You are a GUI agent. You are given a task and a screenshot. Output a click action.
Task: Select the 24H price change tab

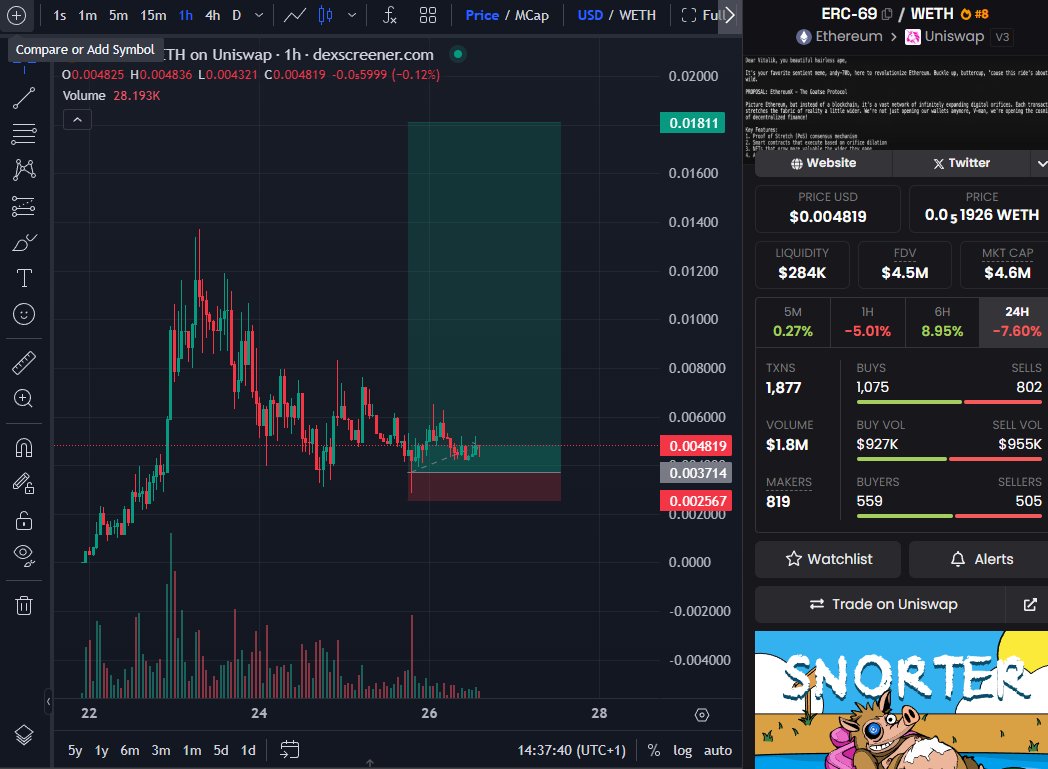(1016, 321)
